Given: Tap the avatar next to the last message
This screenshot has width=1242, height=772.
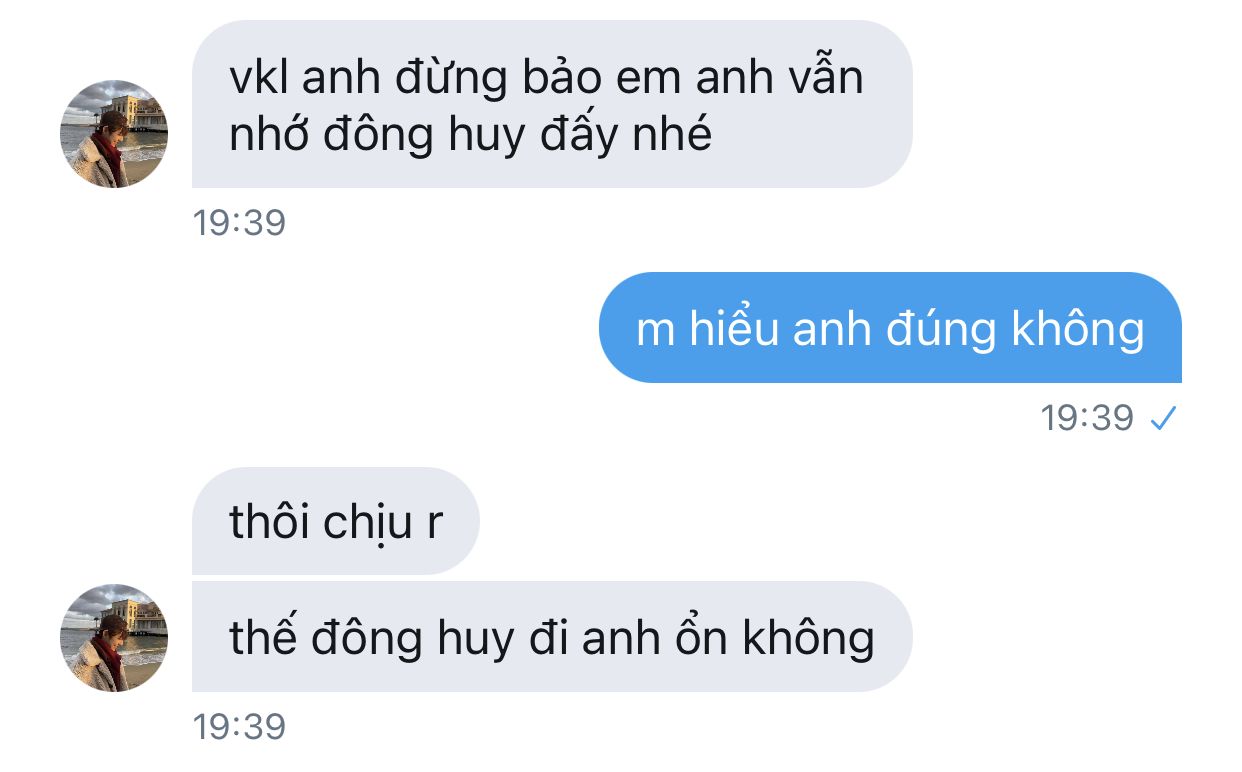Looking at the screenshot, I should pyautogui.click(x=114, y=638).
